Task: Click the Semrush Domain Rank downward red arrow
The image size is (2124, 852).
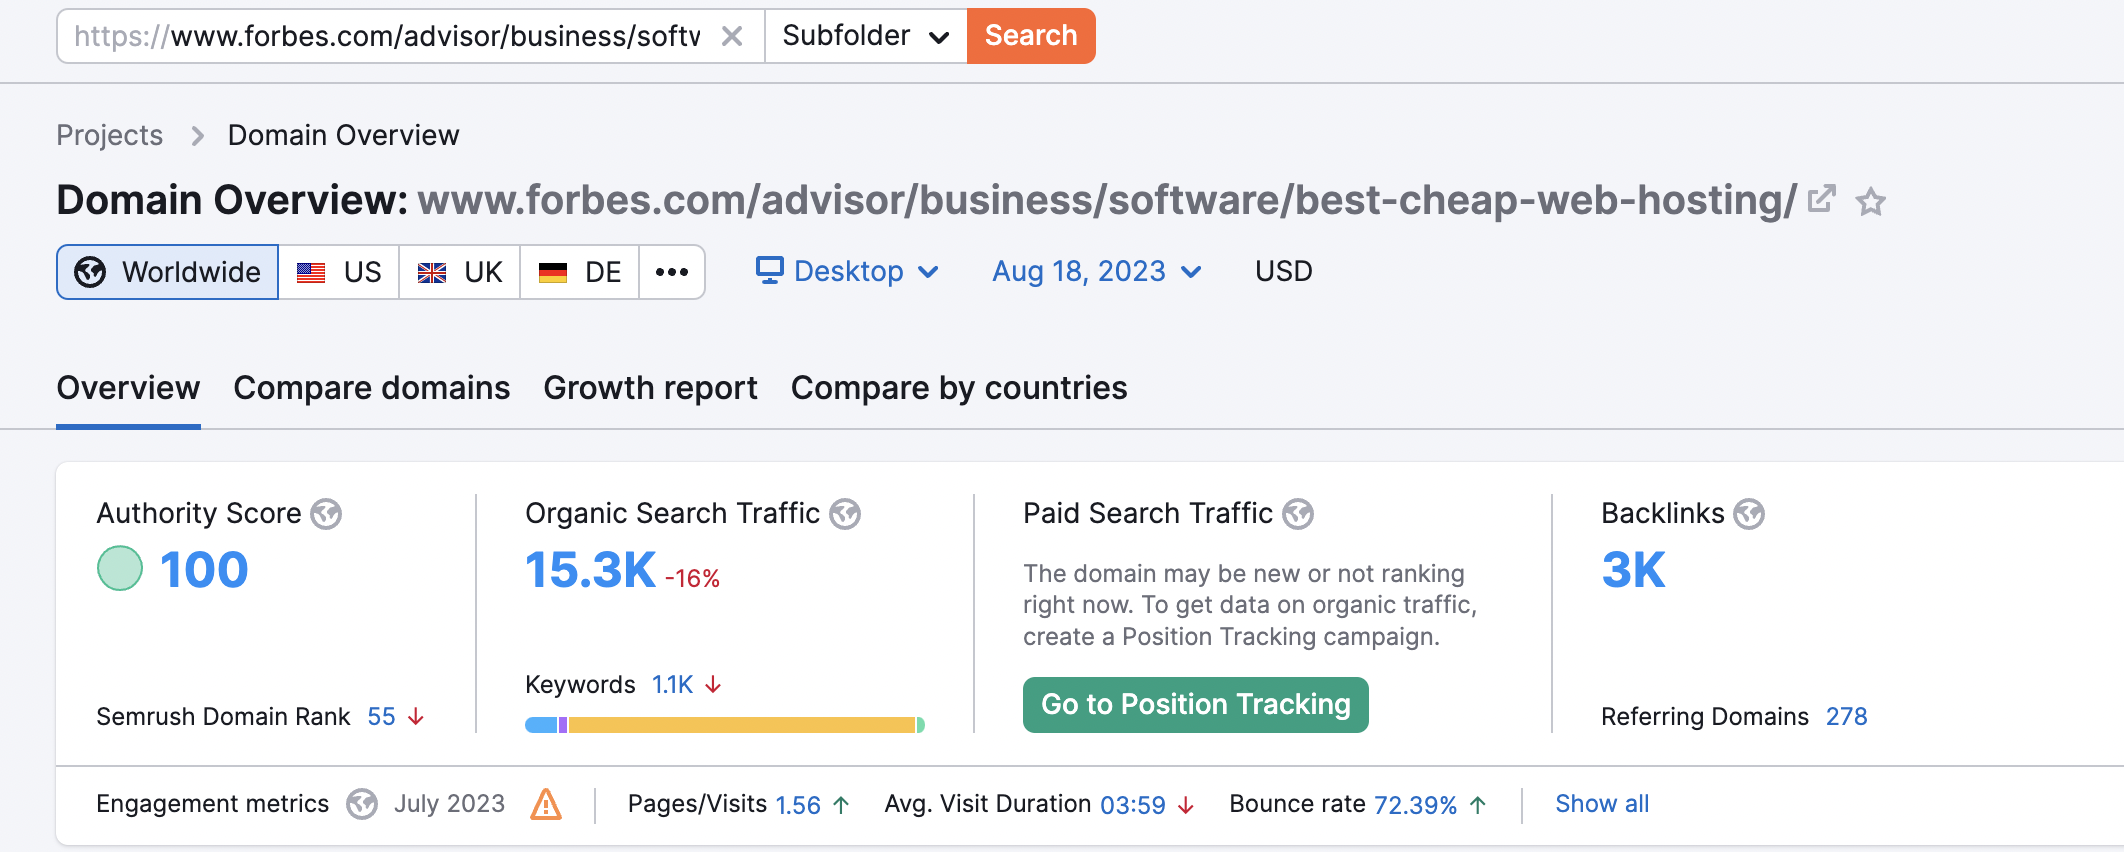Action: click(x=416, y=717)
